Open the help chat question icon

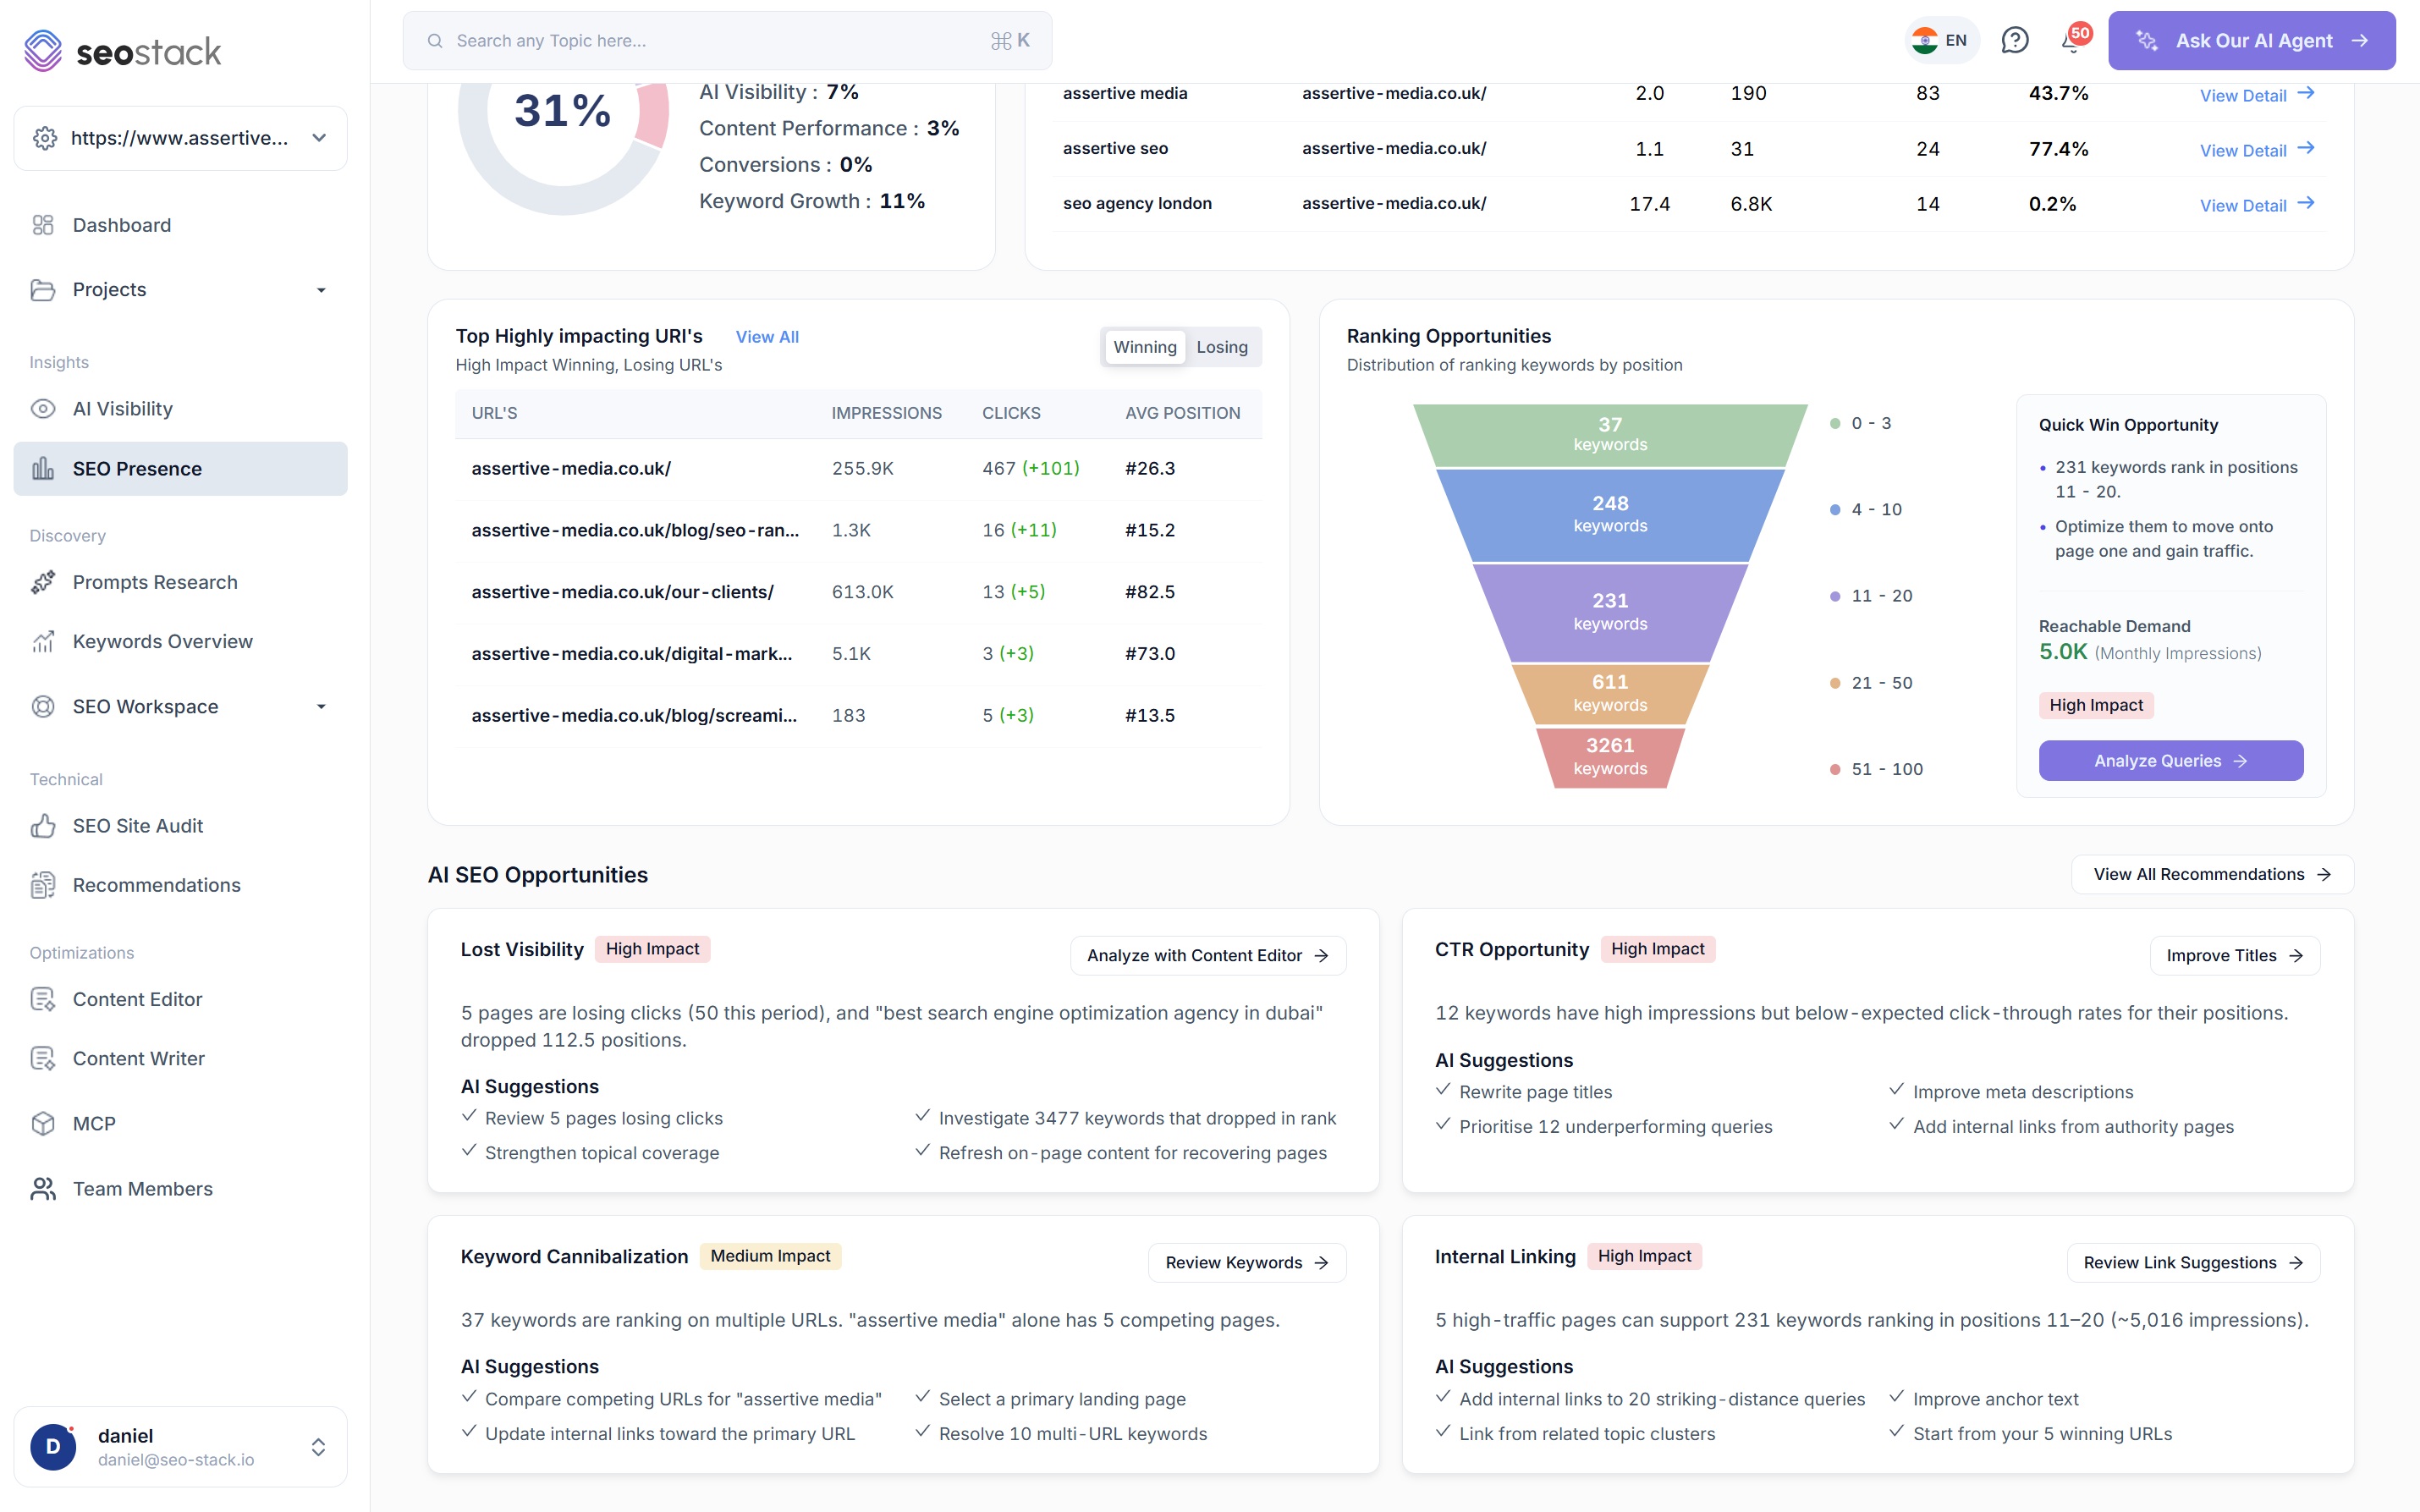pos(2015,40)
